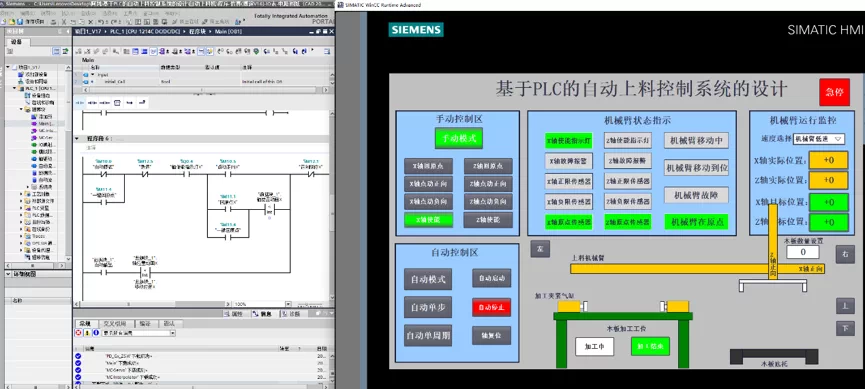Collapse 程序块 folder in project tree

tap(21, 109)
